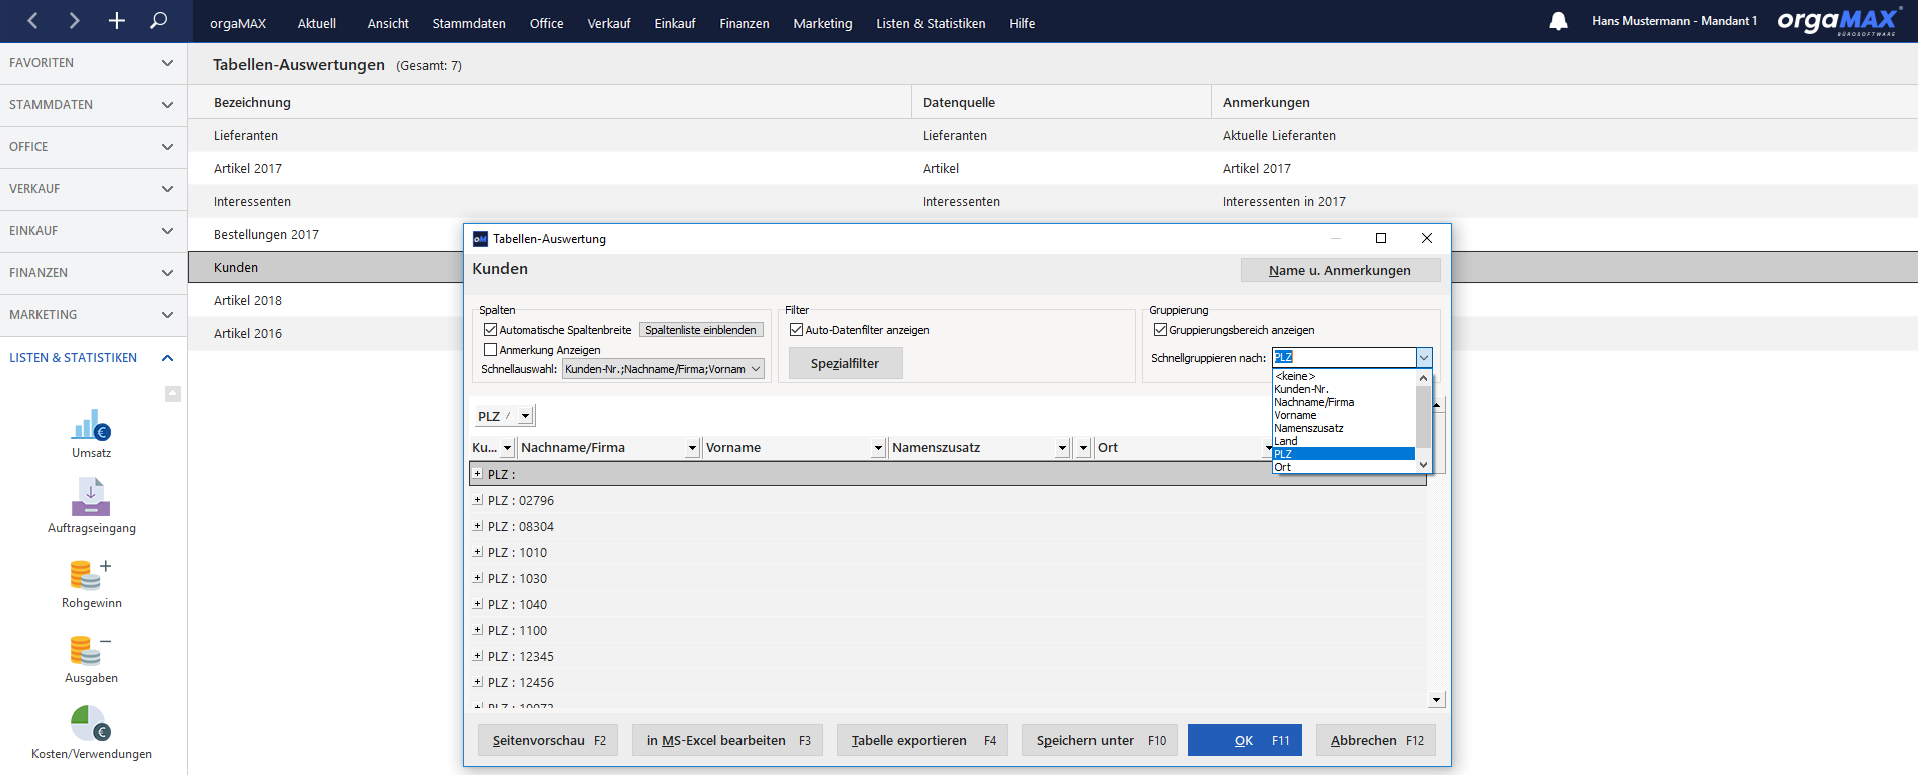Click the orgaMAX logo
This screenshot has width=1918, height=775.
point(1839,20)
